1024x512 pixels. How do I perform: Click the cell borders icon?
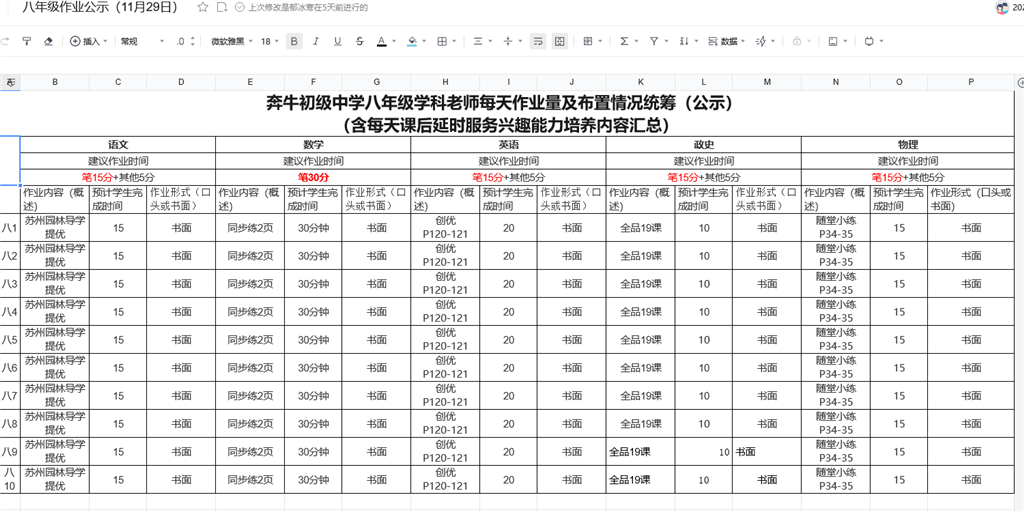pyautogui.click(x=442, y=41)
